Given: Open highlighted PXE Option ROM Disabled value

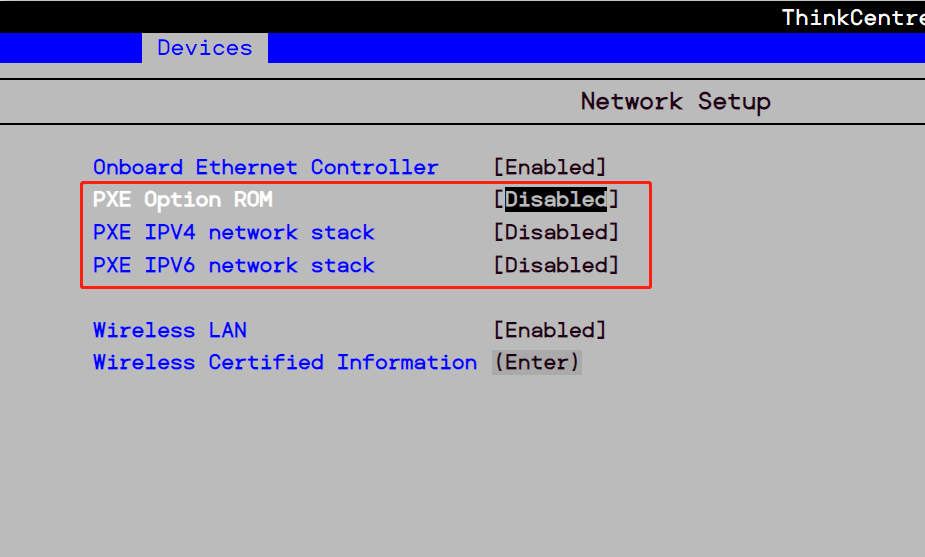Looking at the screenshot, I should click(x=555, y=200).
